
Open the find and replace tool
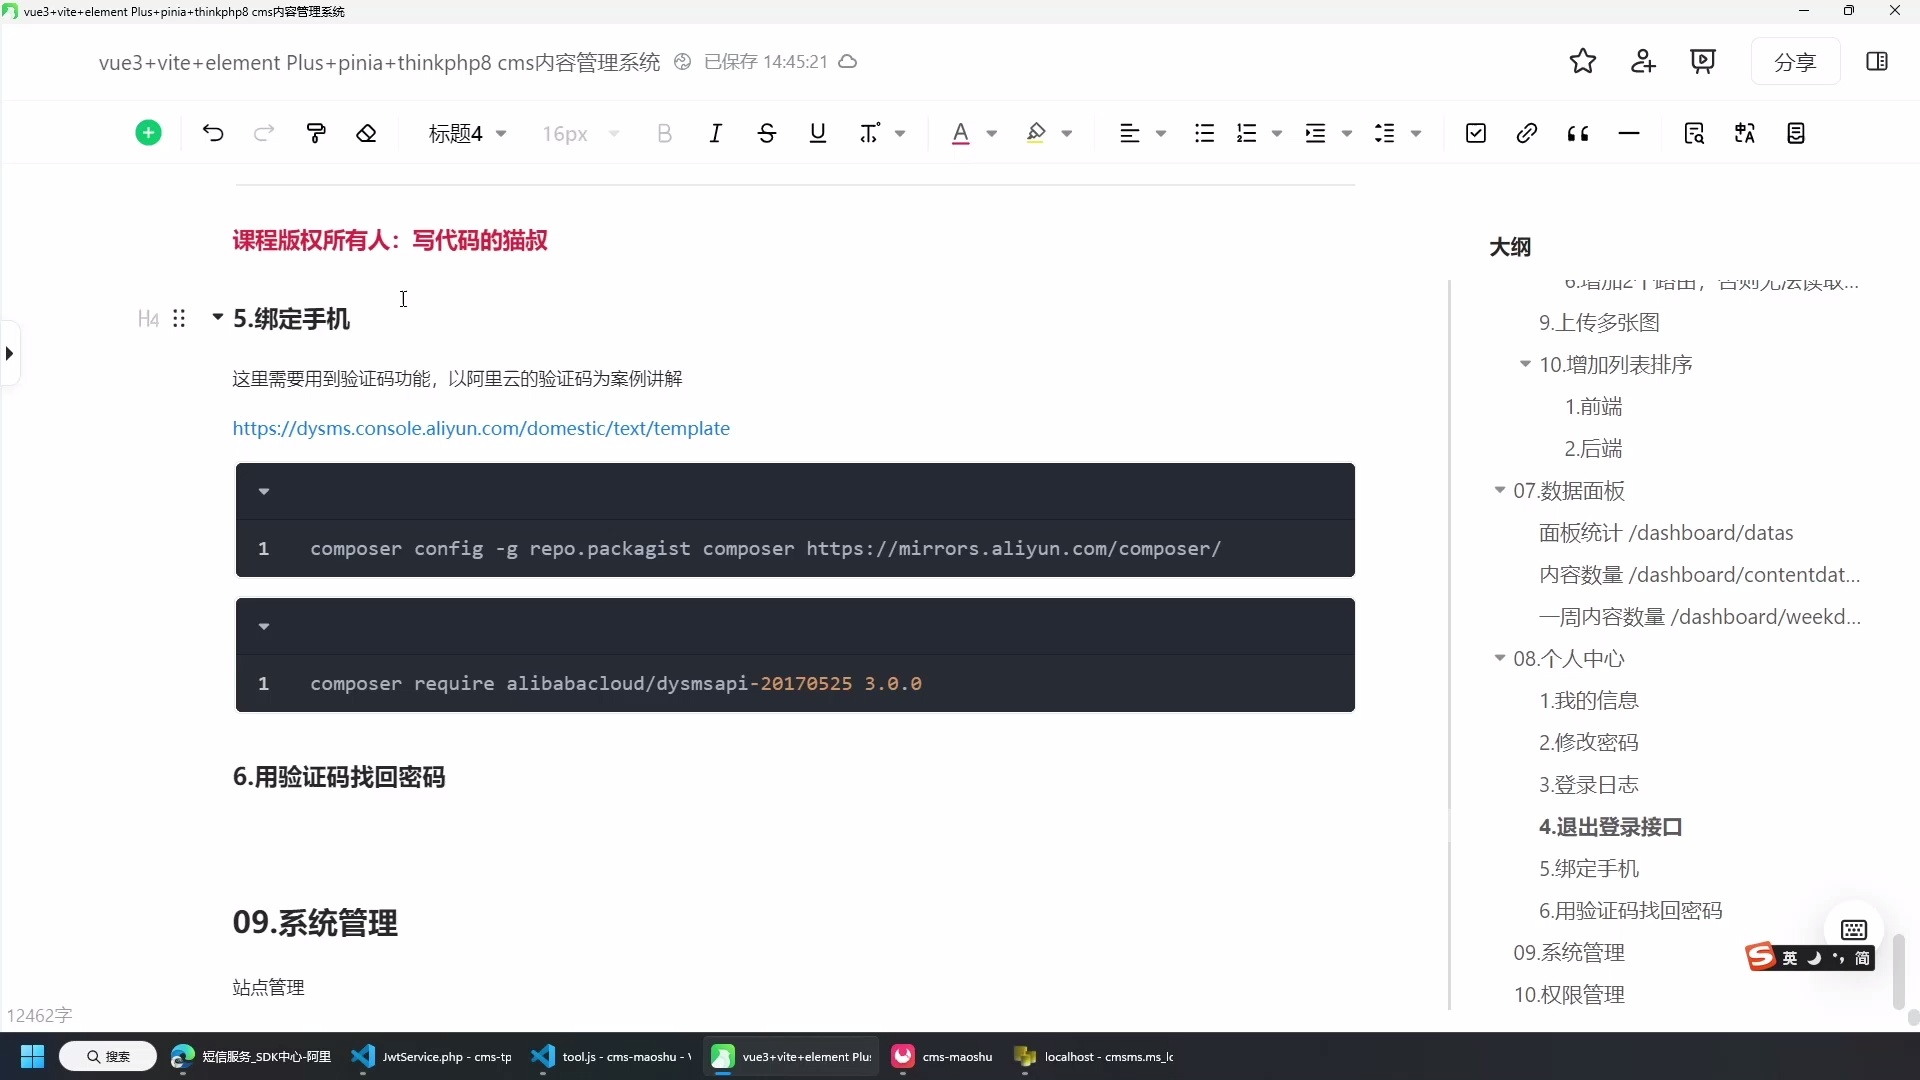[x=1695, y=133]
